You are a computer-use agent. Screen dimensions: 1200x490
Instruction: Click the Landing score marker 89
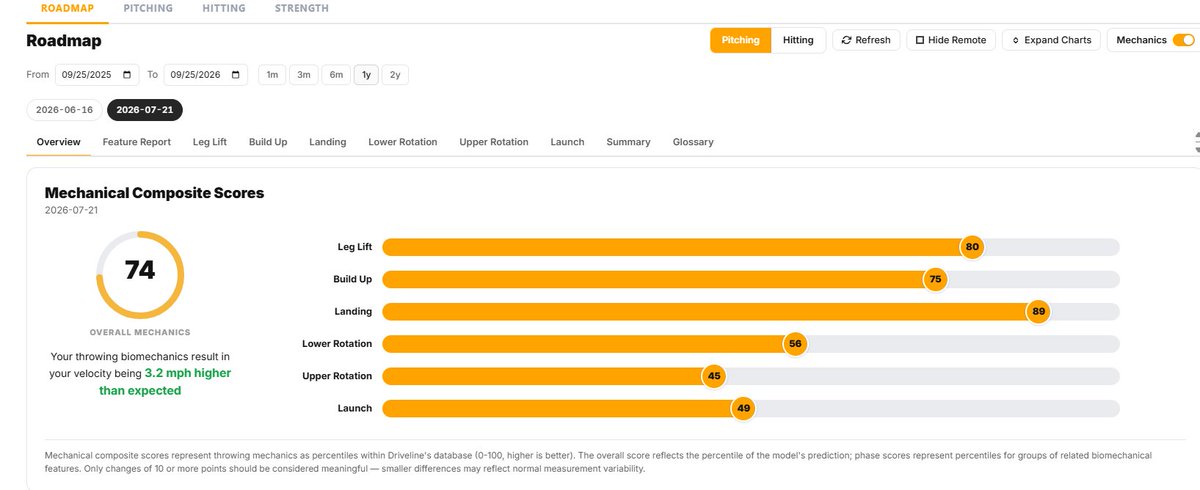1038,311
